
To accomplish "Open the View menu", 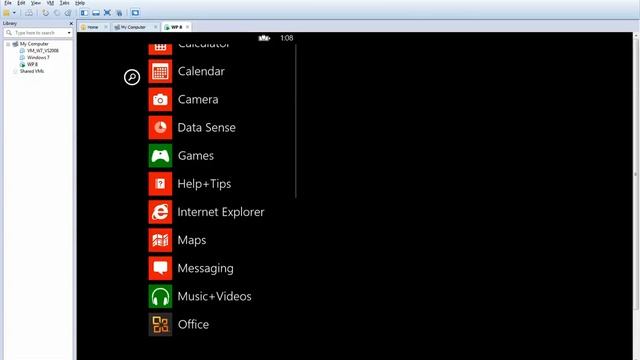I will click(x=36, y=3).
